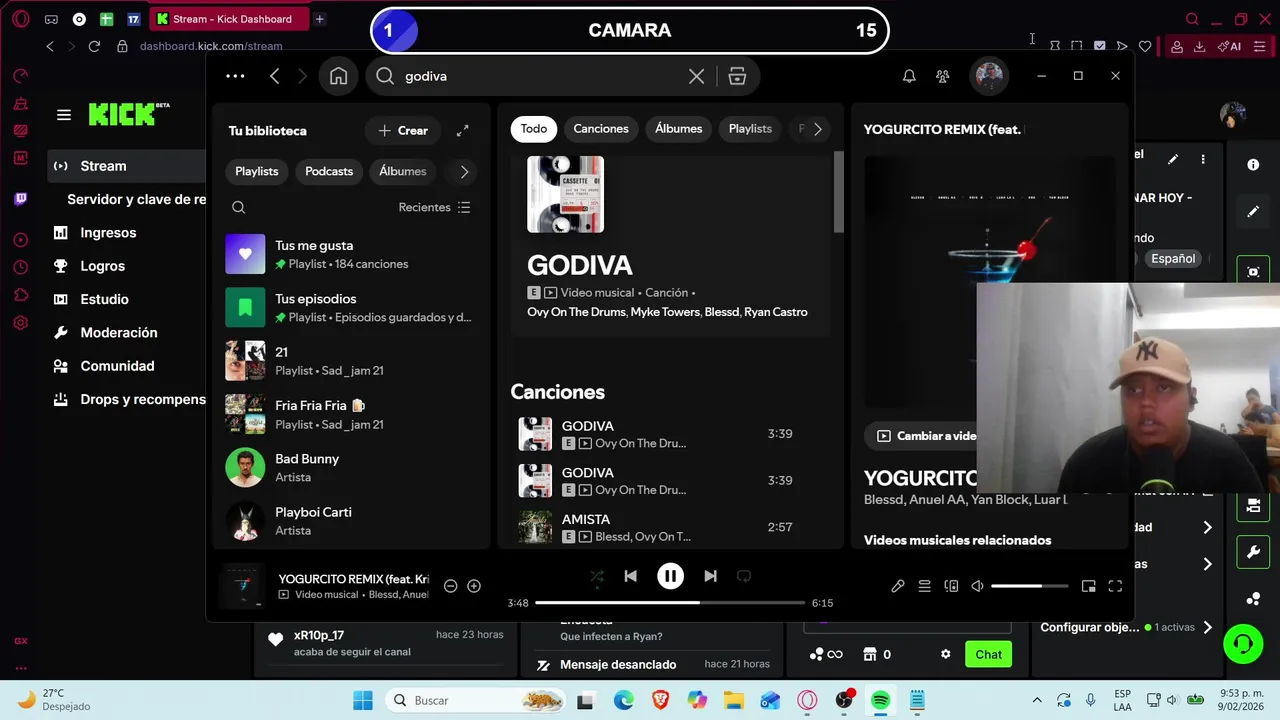This screenshot has width=1280, height=720.
Task: Select the Playlists search filter
Action: [x=750, y=129]
